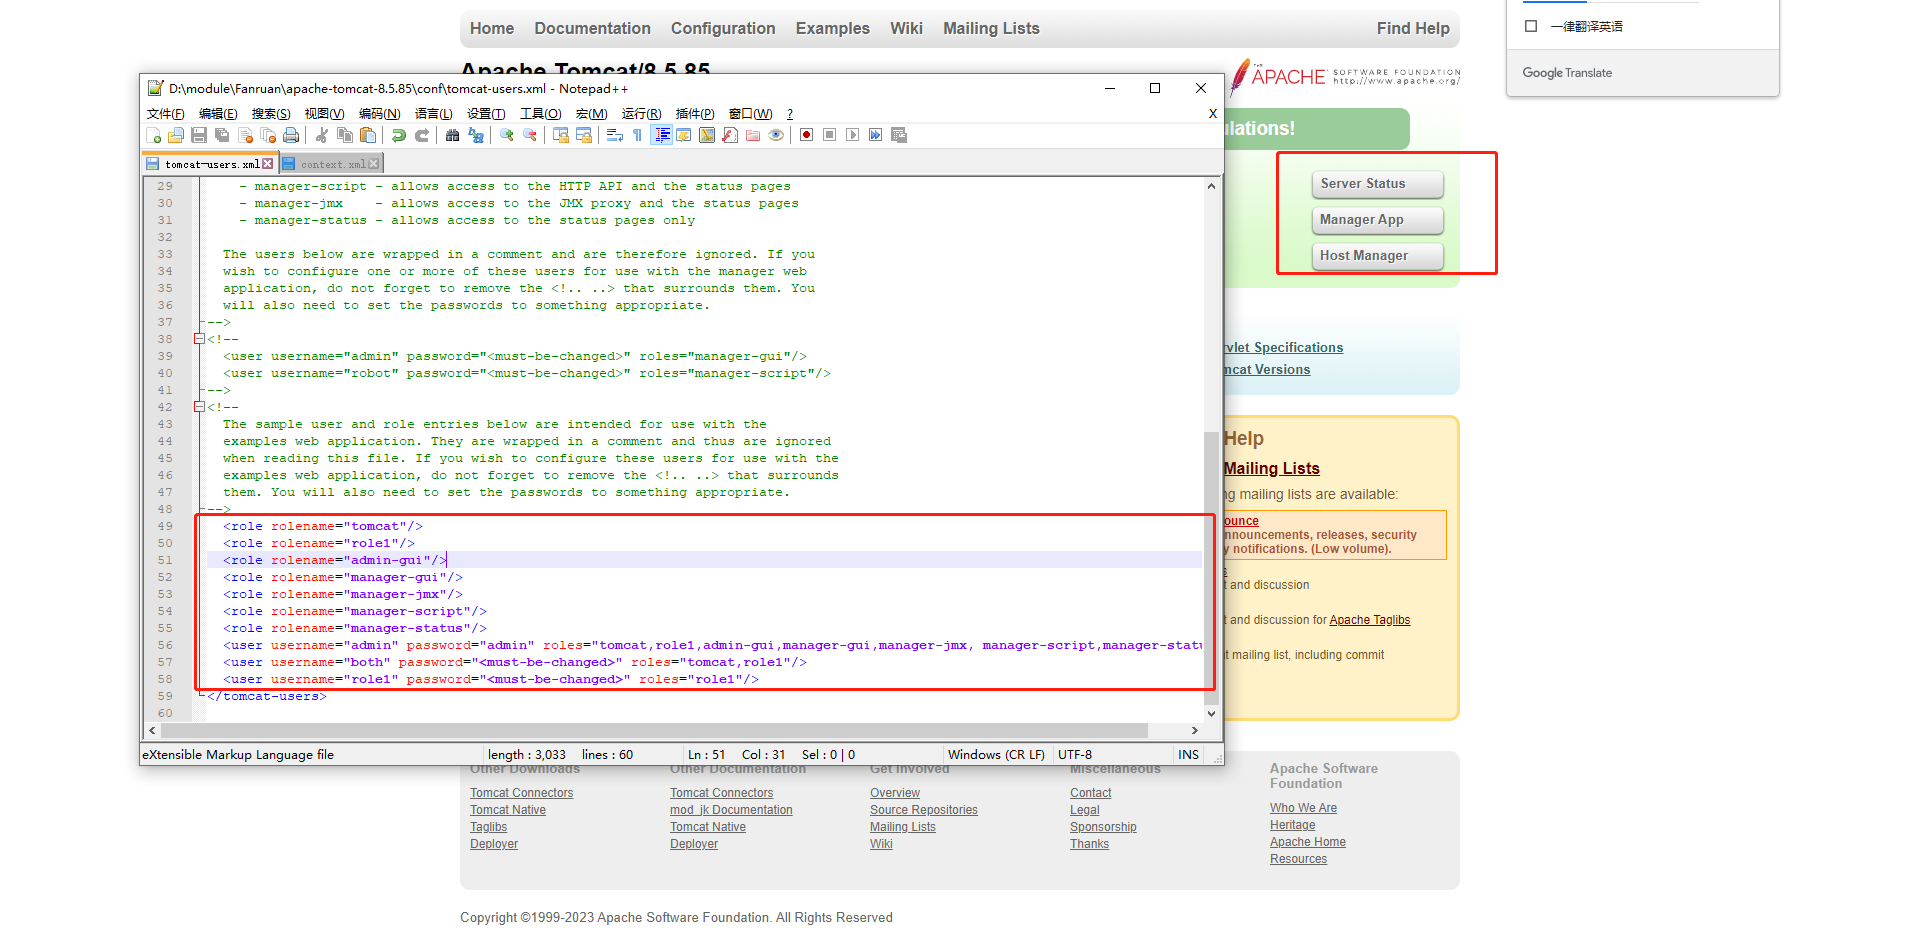The height and width of the screenshot is (936, 1920).
Task: Open the 编辑(E) menu
Action: [x=218, y=114]
